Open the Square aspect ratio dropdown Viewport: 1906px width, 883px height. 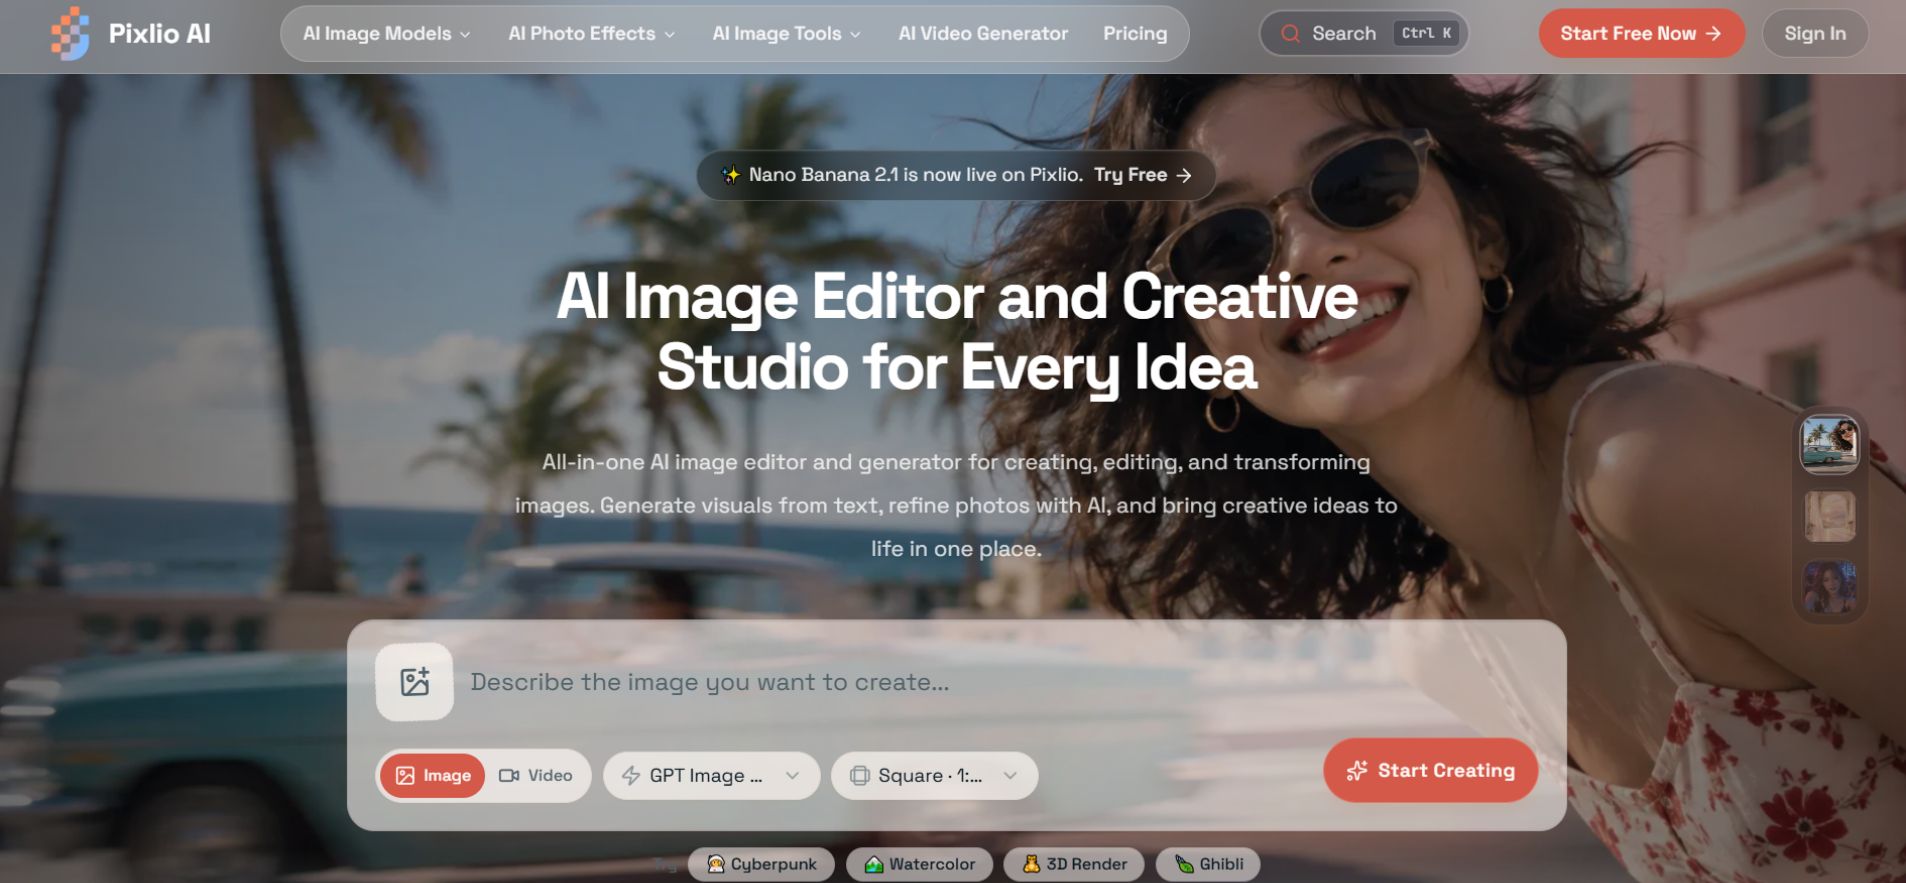point(934,776)
